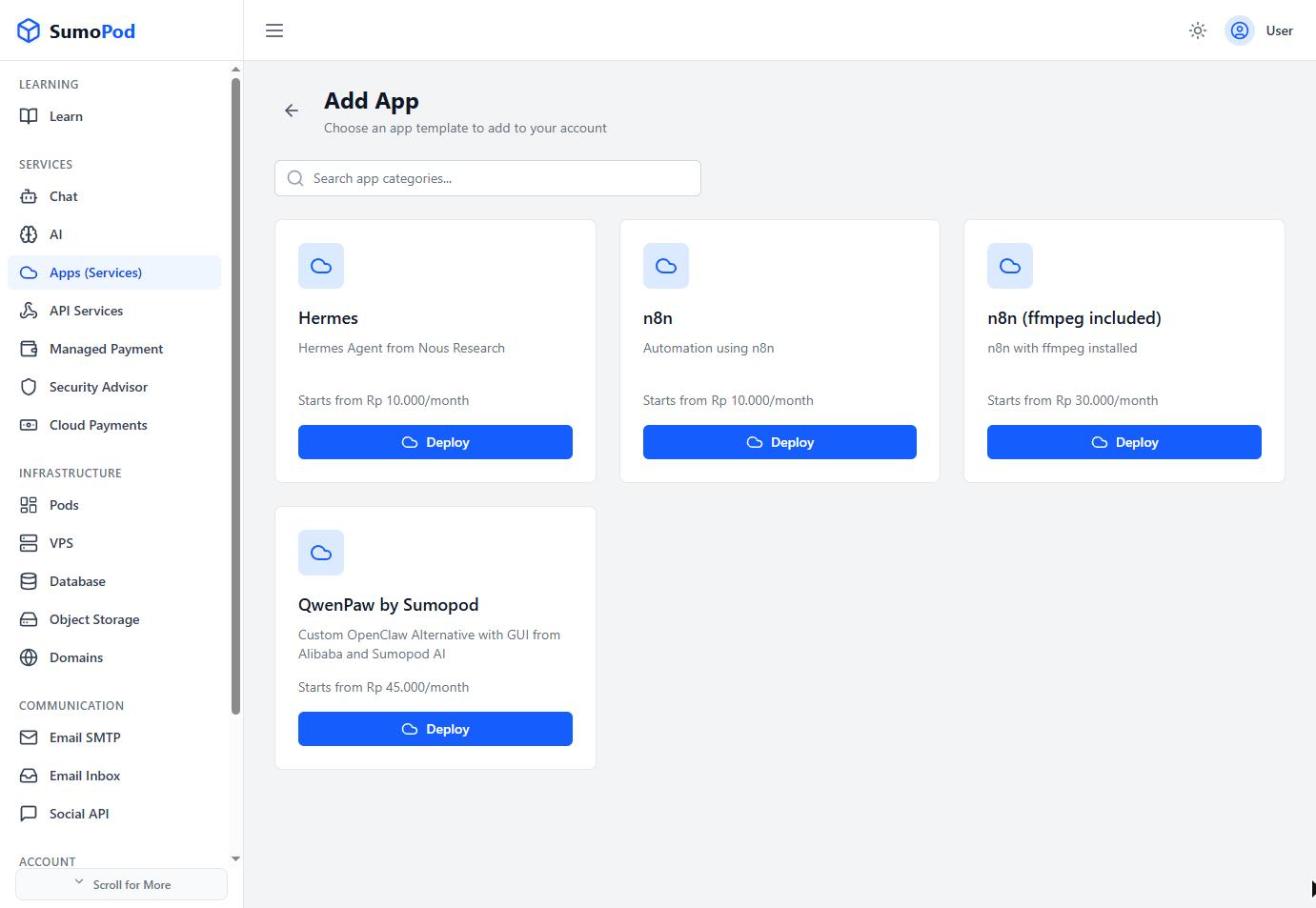Click the Chat bot icon
1316x908 pixels.
(29, 196)
